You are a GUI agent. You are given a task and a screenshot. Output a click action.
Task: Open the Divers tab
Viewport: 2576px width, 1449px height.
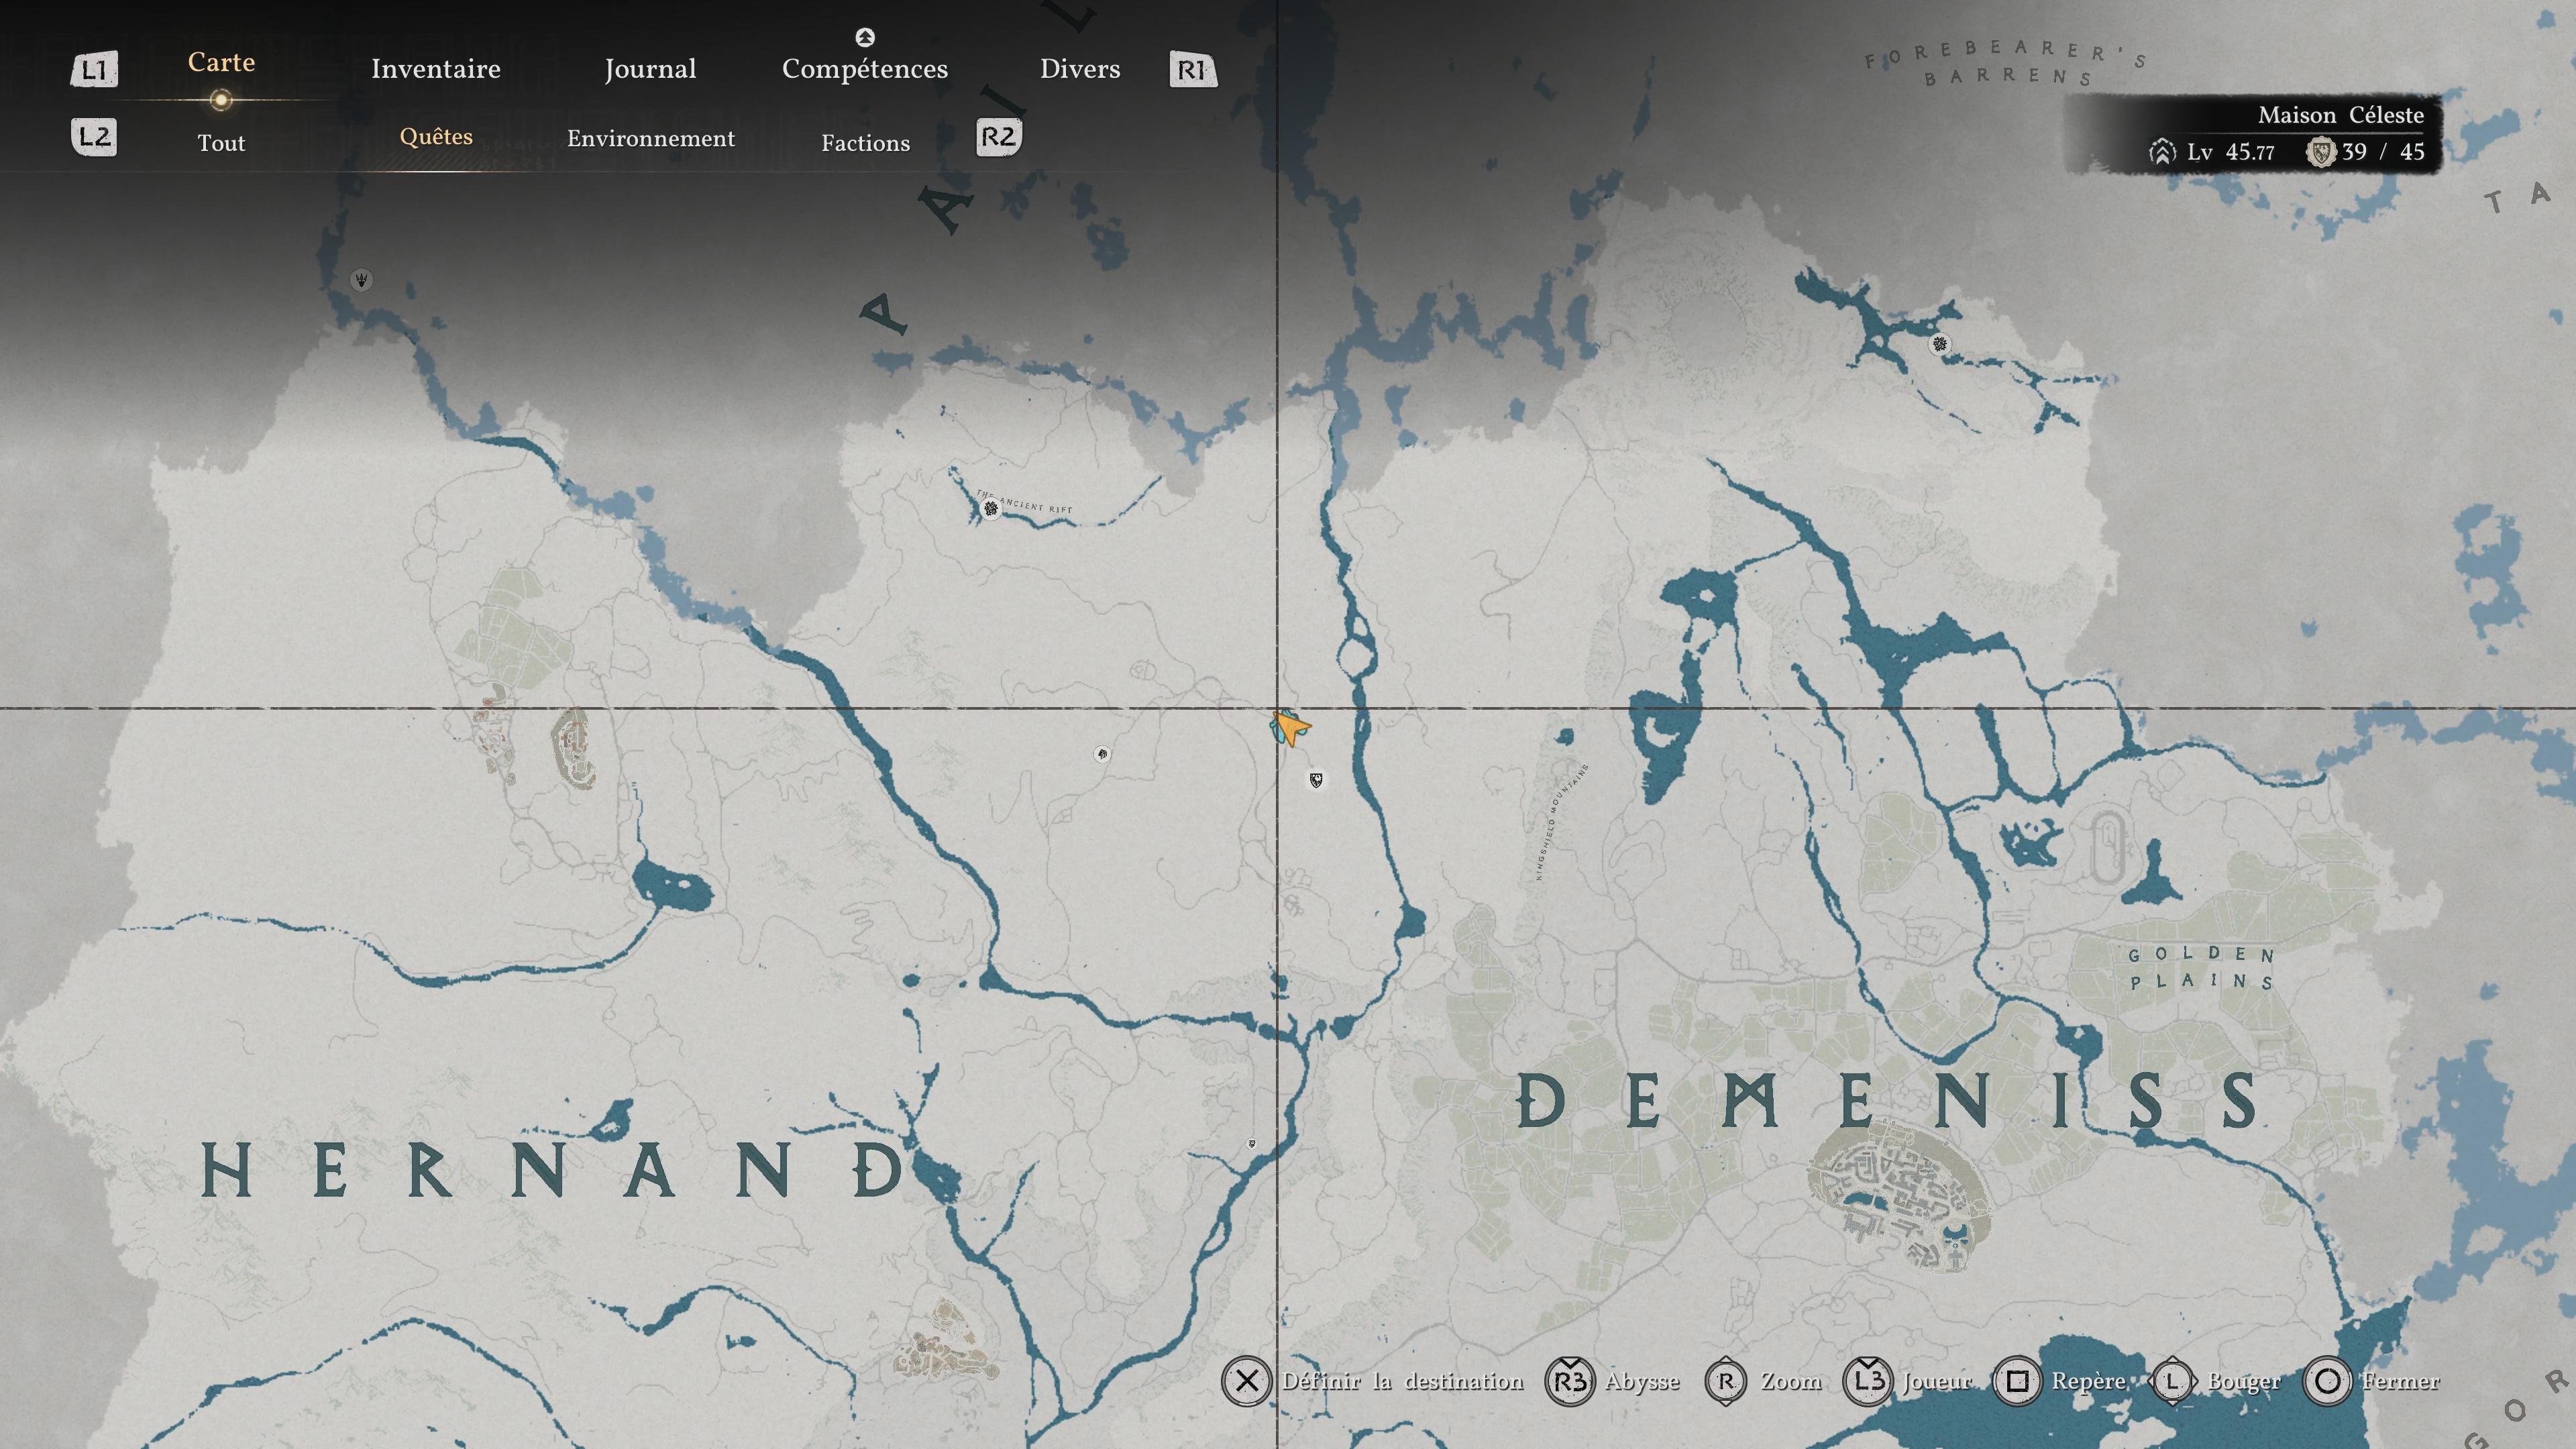1080,69
